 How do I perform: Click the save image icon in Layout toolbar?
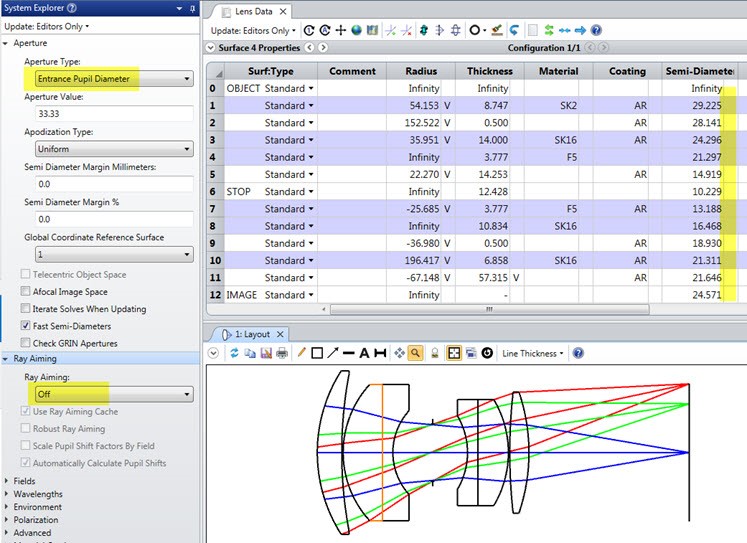(266, 353)
